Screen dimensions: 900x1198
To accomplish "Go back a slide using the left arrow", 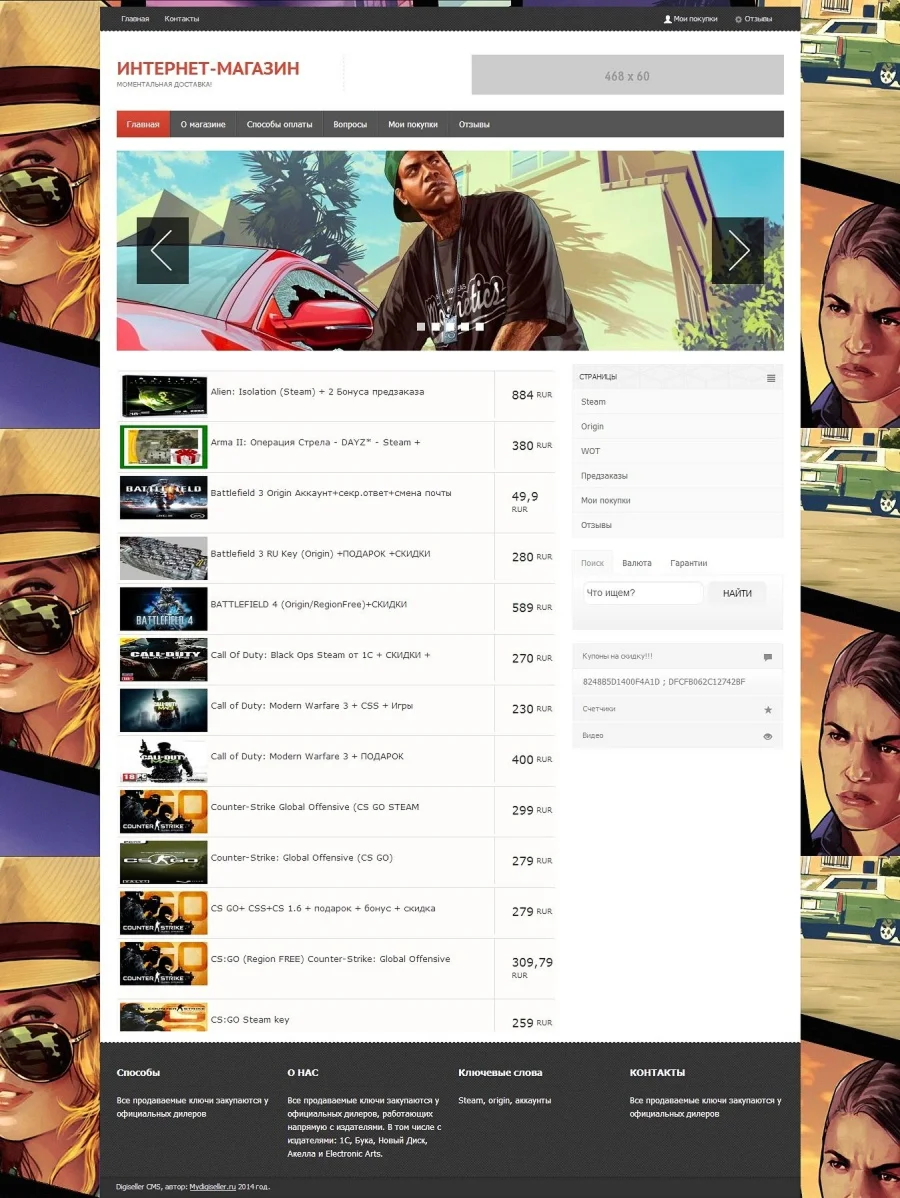I will pyautogui.click(x=162, y=250).
